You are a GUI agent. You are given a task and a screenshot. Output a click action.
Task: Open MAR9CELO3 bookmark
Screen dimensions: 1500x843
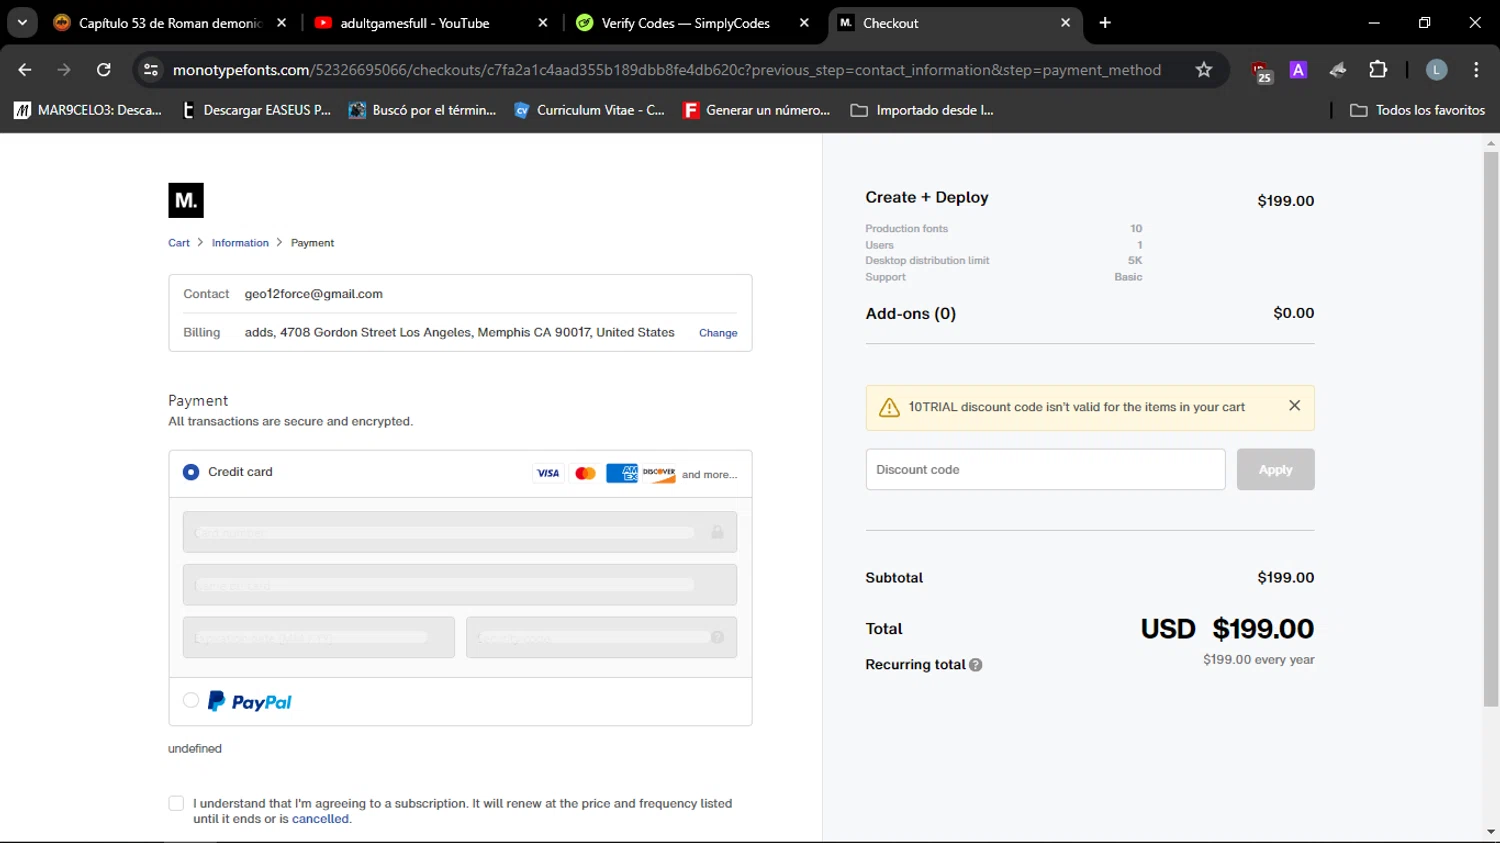pos(87,110)
